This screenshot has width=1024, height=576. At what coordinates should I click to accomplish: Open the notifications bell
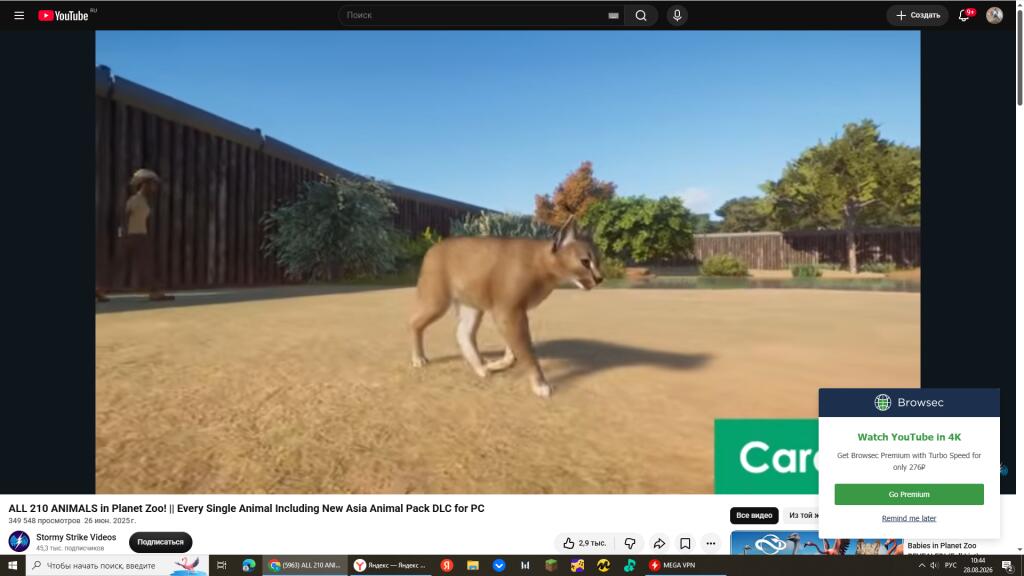pos(964,16)
